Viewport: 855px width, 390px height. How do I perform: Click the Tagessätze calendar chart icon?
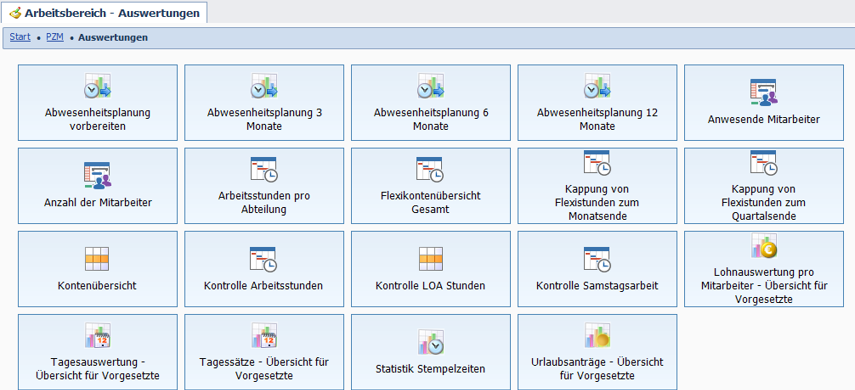coord(264,335)
